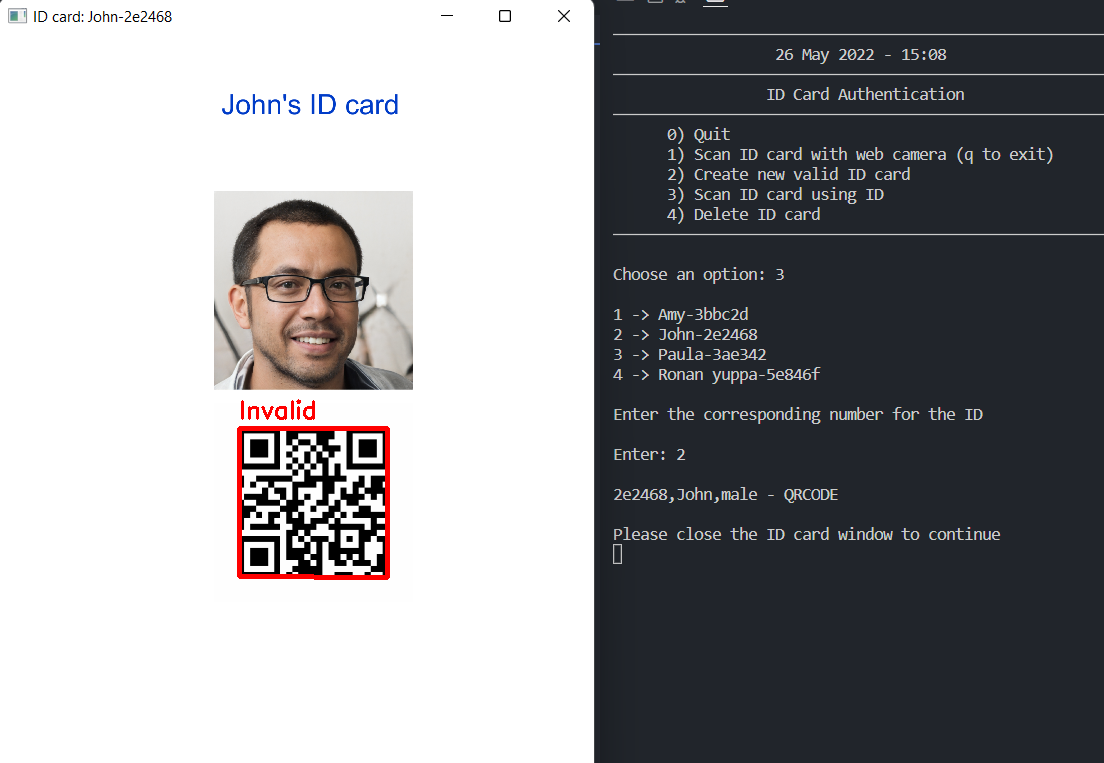Screen dimensions: 1104x763
Task: Click the QR code image
Action: (x=313, y=503)
